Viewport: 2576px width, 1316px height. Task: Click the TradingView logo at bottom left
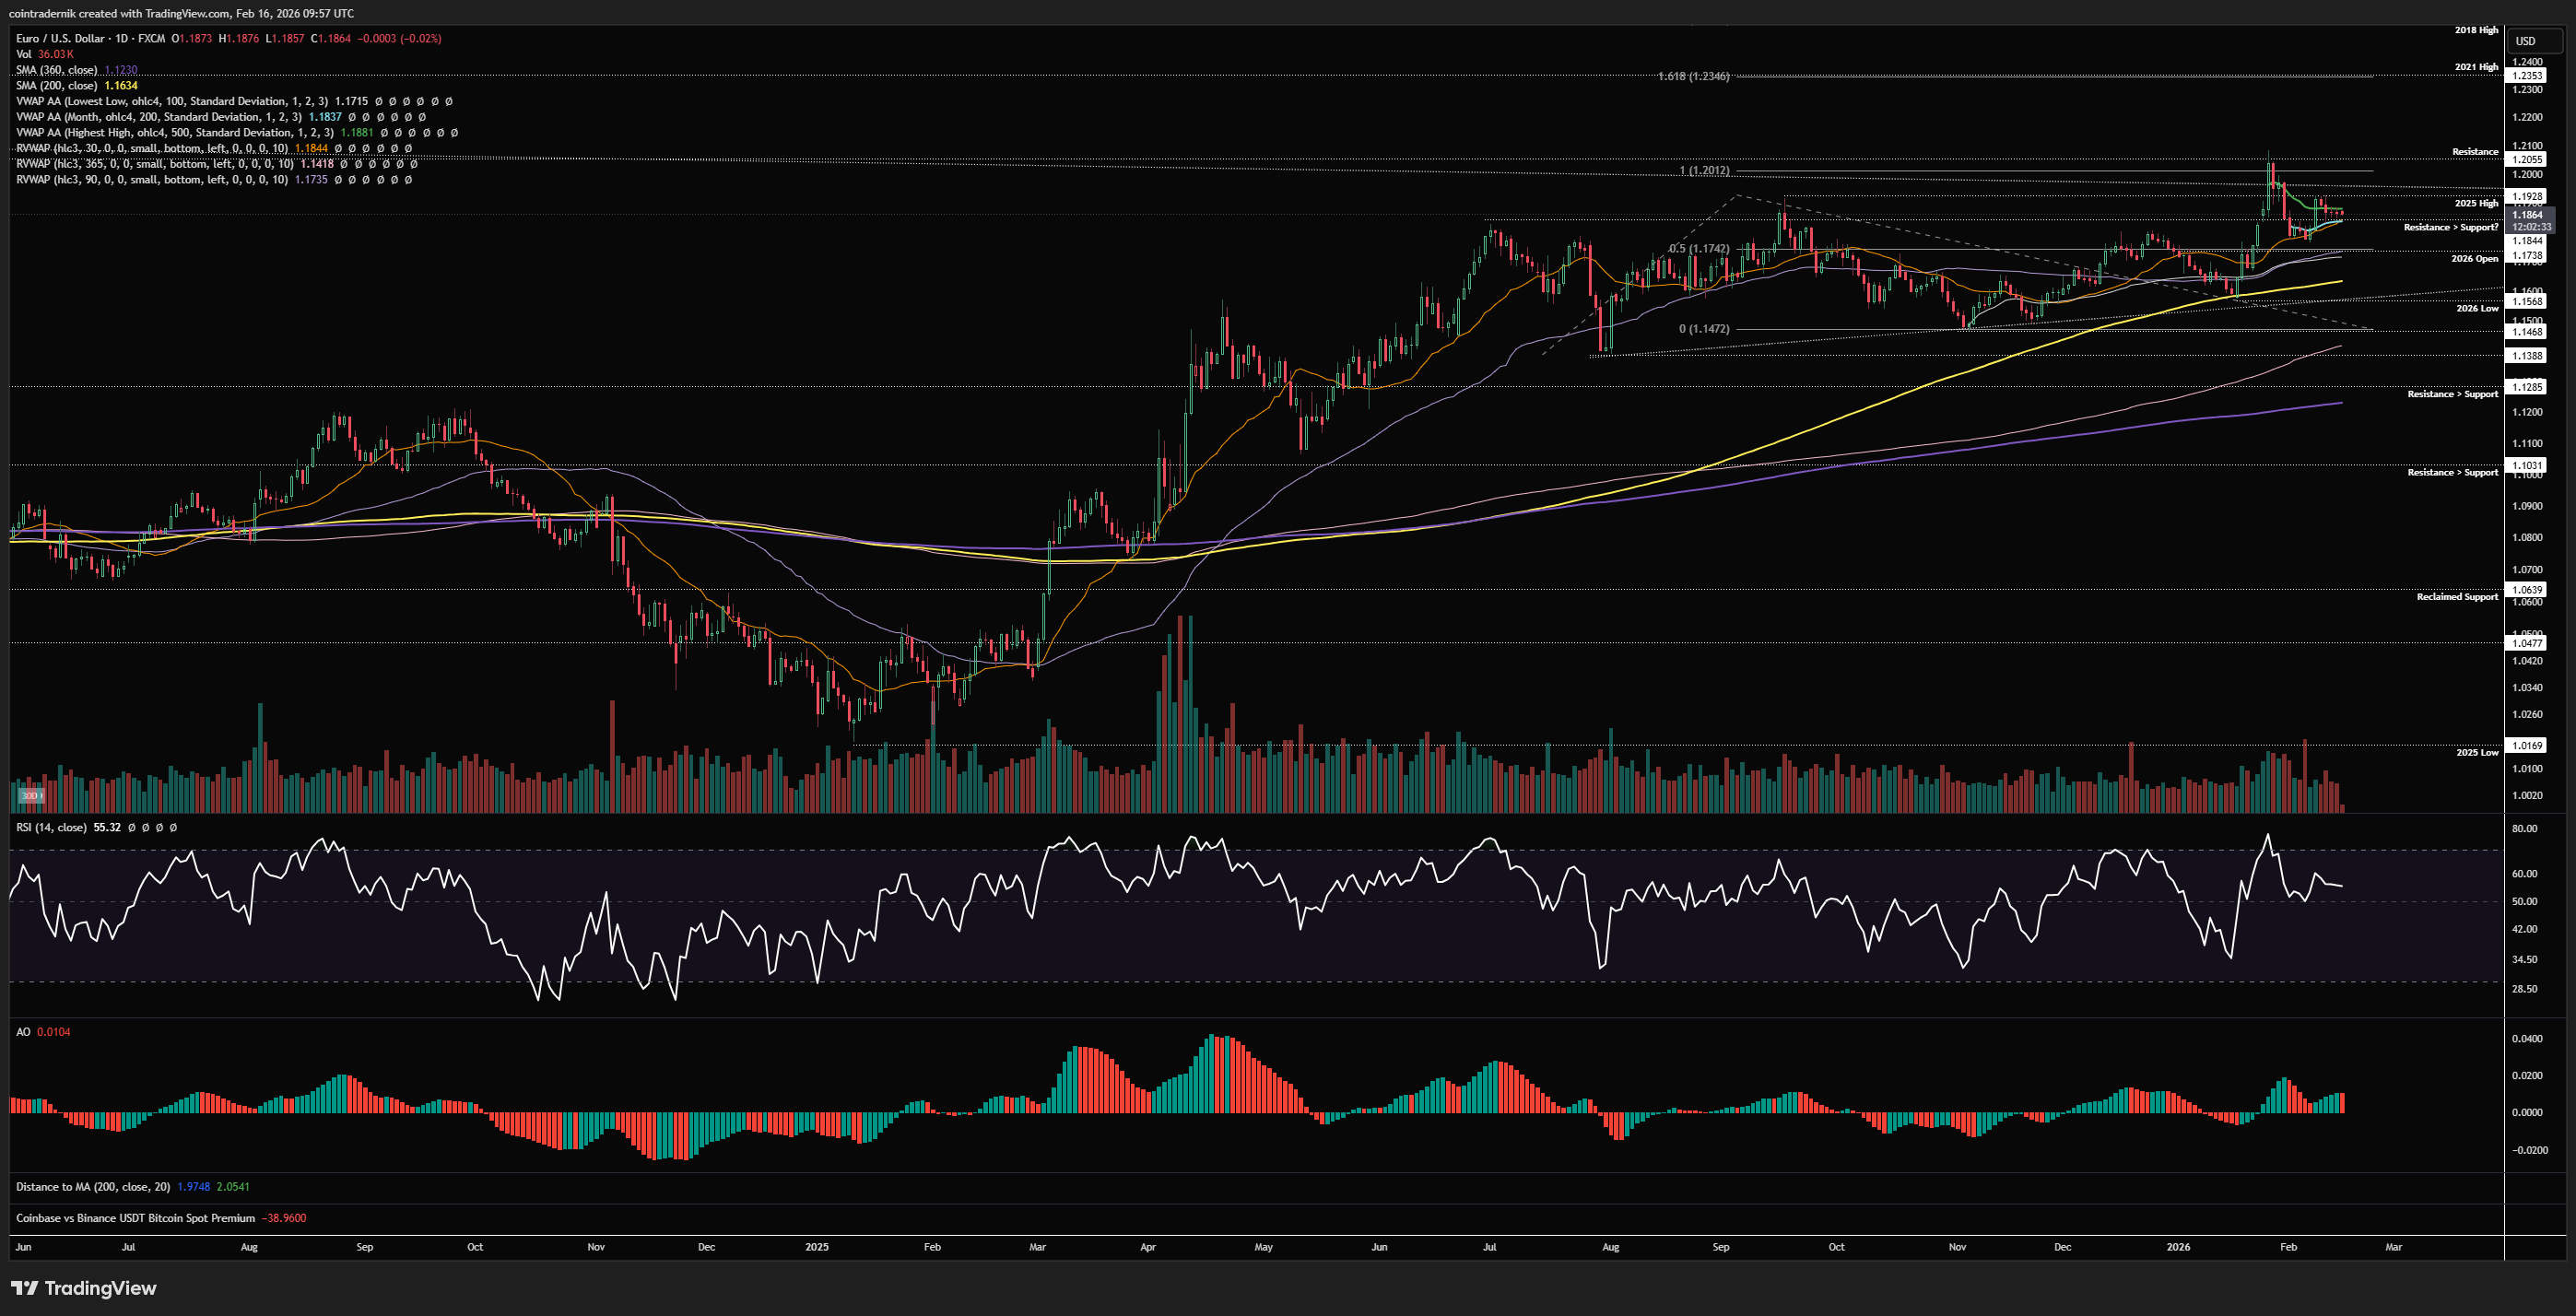pyautogui.click(x=84, y=1288)
